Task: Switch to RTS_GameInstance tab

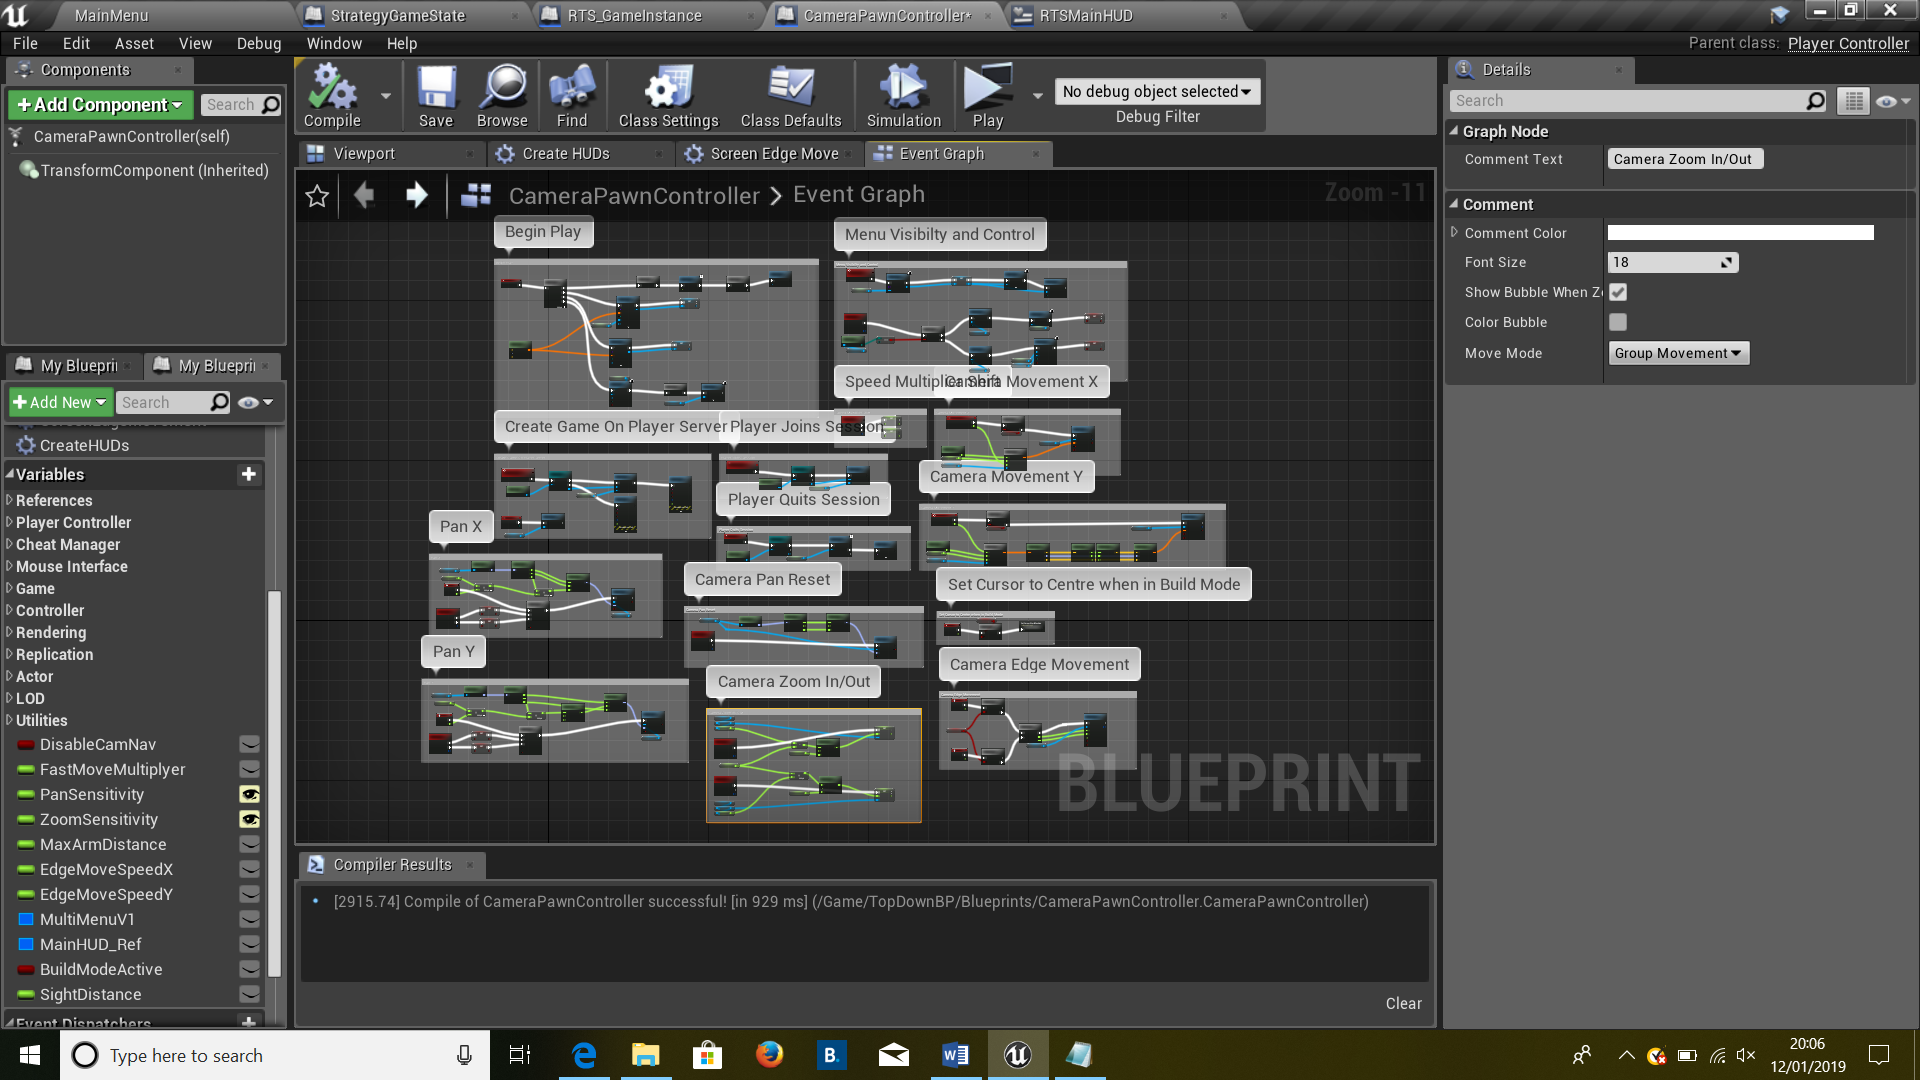Action: [x=634, y=15]
